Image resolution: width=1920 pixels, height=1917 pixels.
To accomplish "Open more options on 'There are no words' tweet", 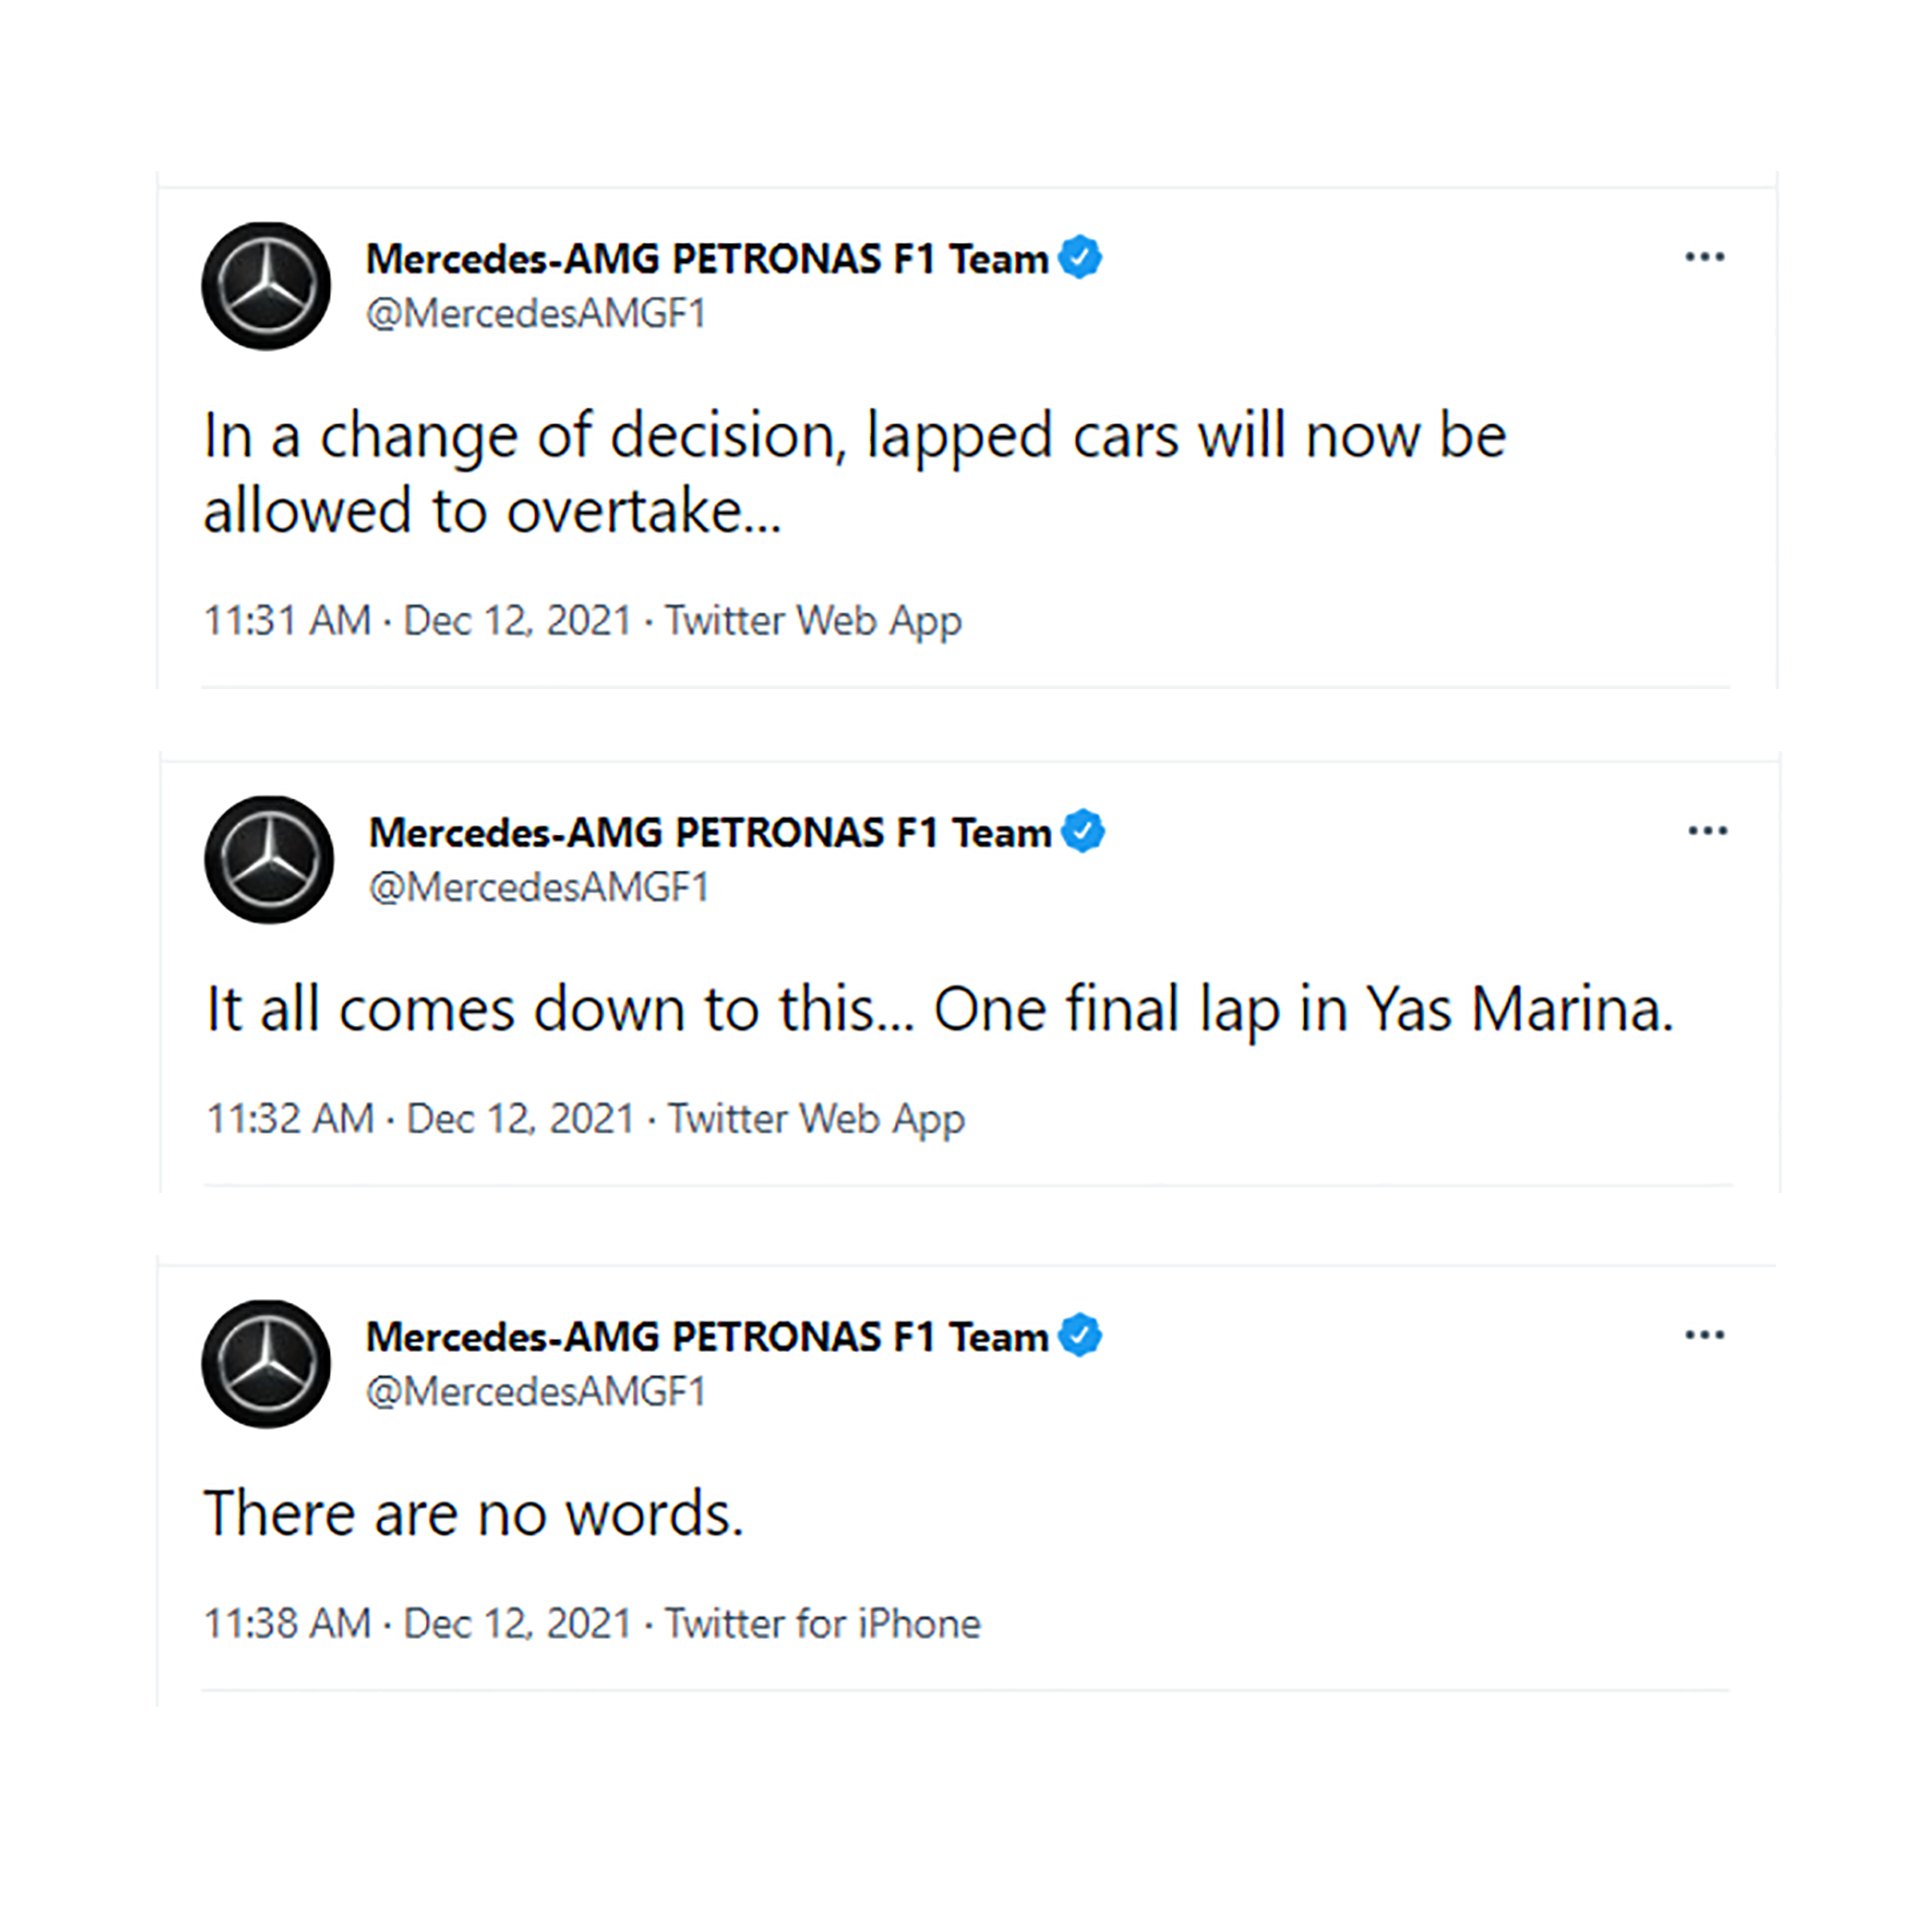I will click(x=1705, y=1335).
